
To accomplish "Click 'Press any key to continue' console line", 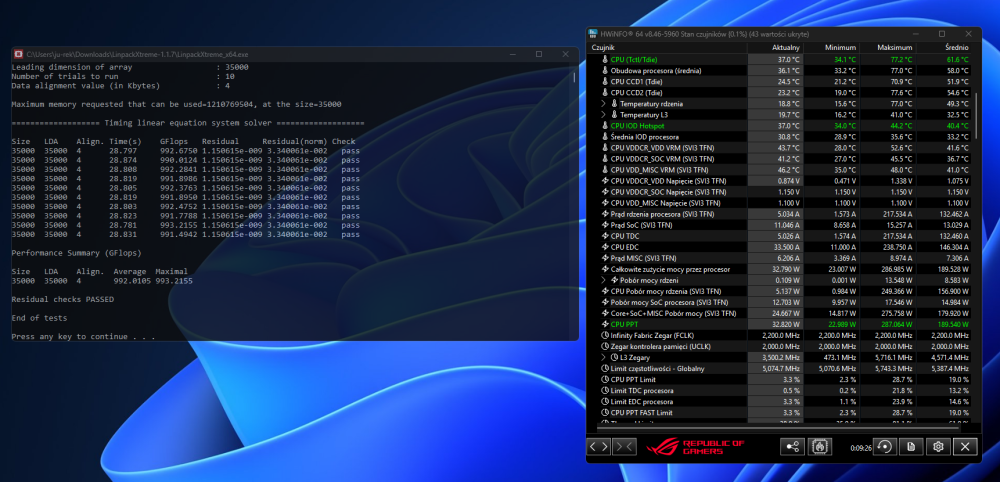I will [x=83, y=337].
